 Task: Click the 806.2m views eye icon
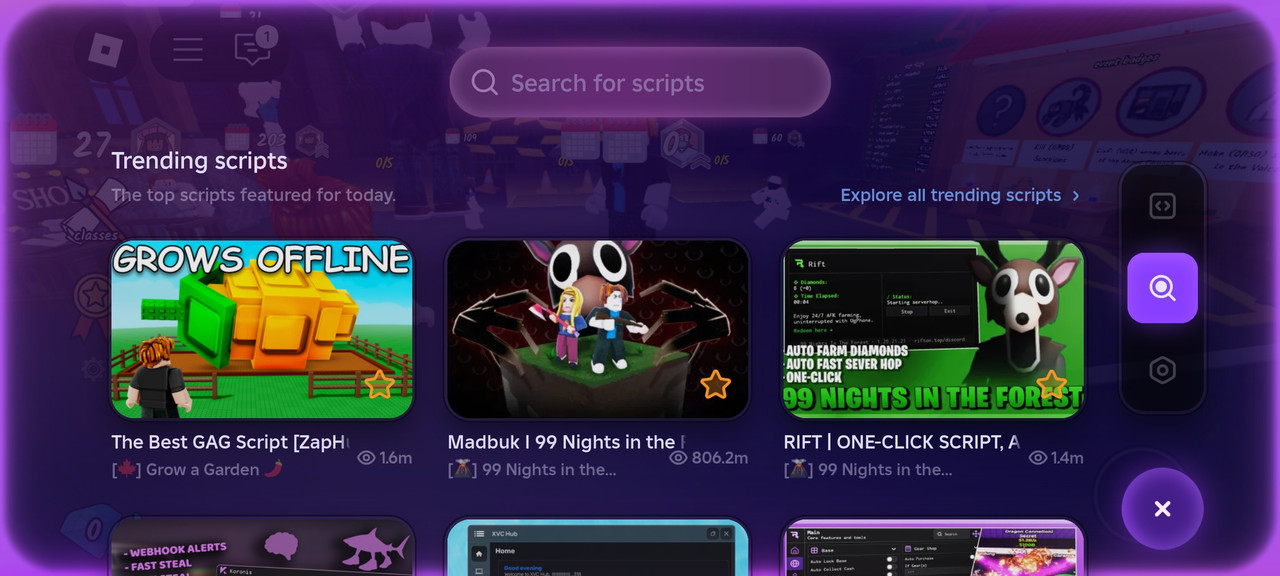(x=679, y=458)
